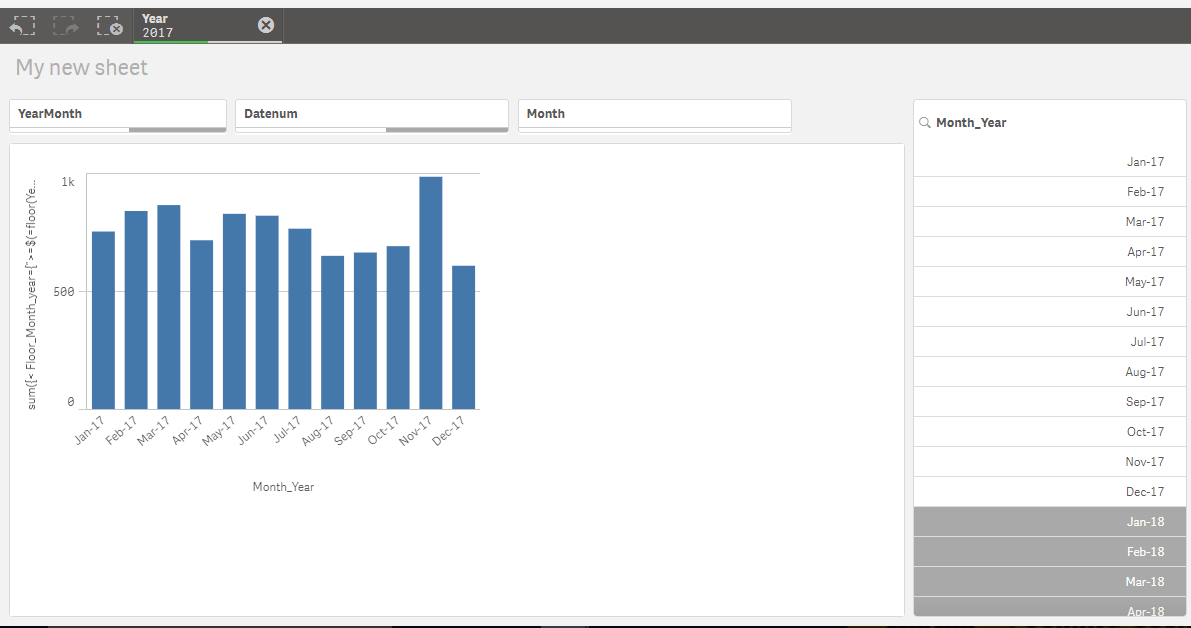This screenshot has width=1191, height=628.
Task: Click the Dec-17 bar in chart
Action: coord(463,338)
